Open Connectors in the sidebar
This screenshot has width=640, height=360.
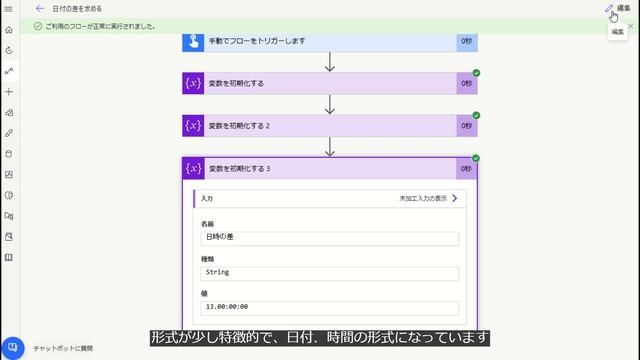pyautogui.click(x=9, y=133)
